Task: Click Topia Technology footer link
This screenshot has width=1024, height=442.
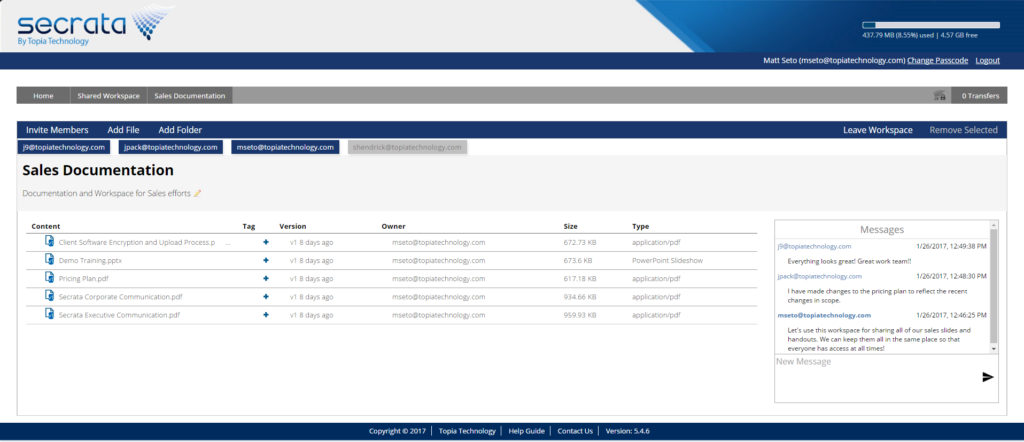Action: tap(466, 431)
